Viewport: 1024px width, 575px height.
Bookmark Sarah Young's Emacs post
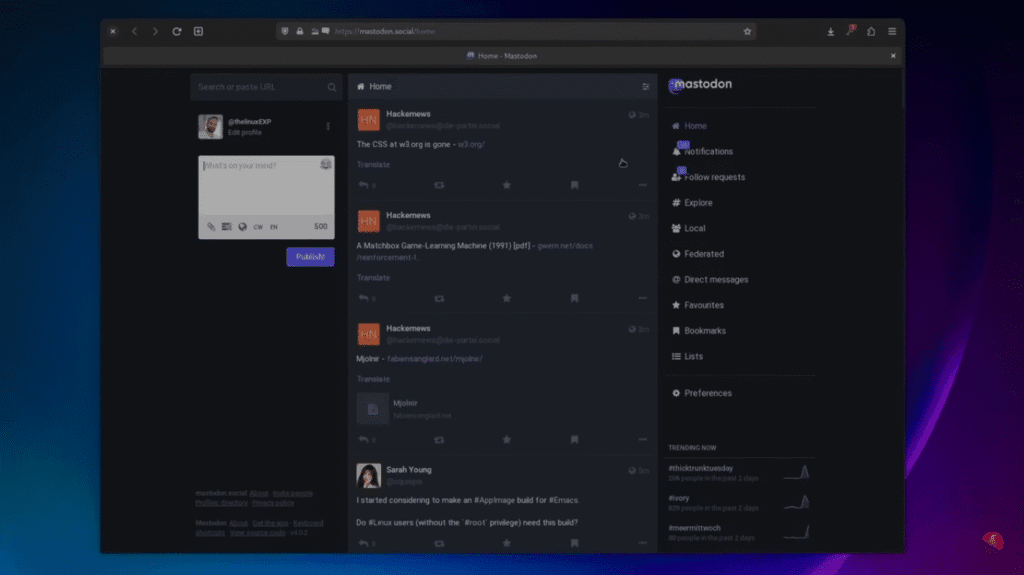(x=575, y=543)
